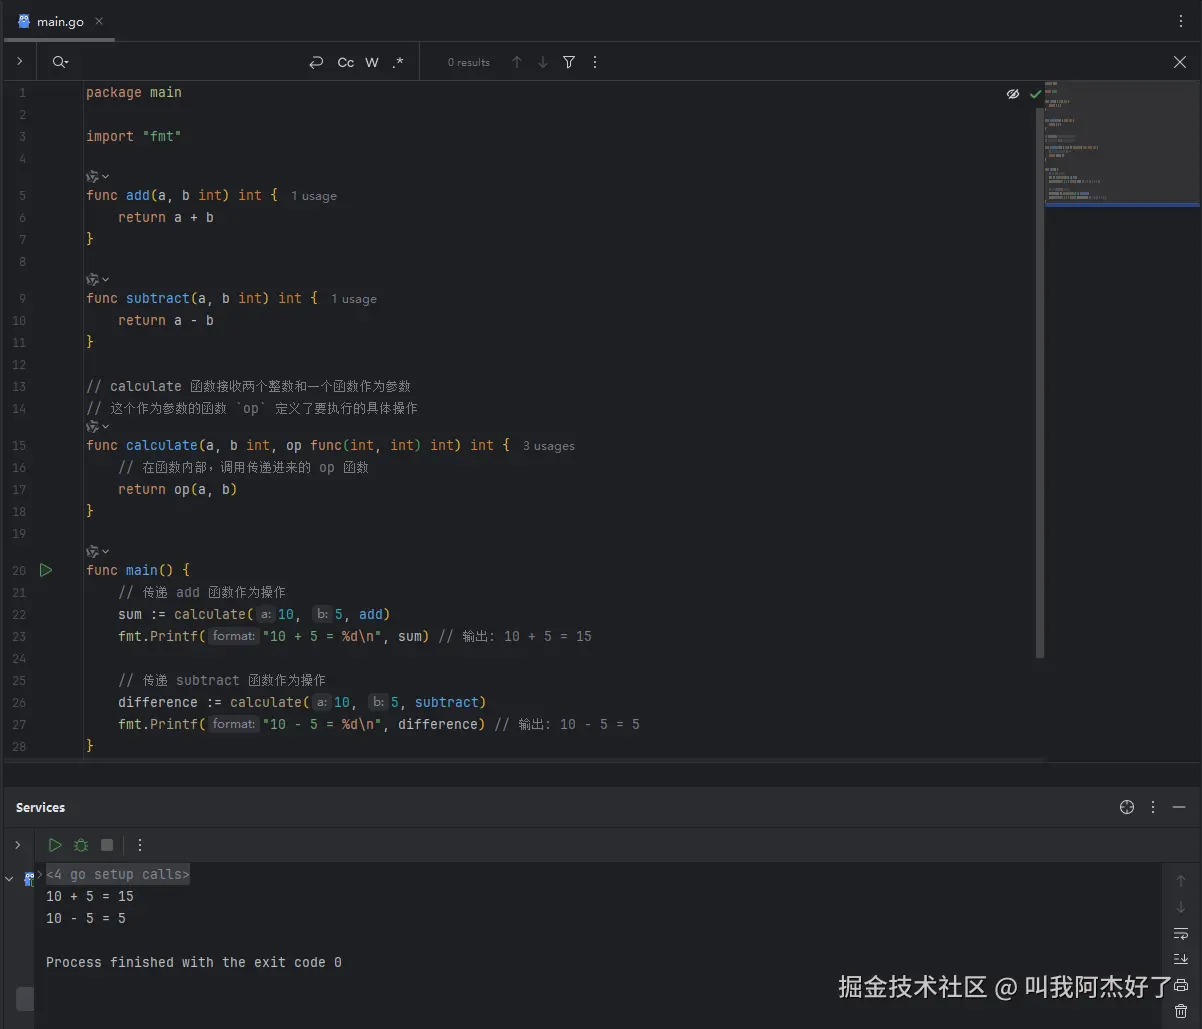The image size is (1202, 1029).
Task: Click the Run button in Services toolbar
Action: click(x=55, y=845)
